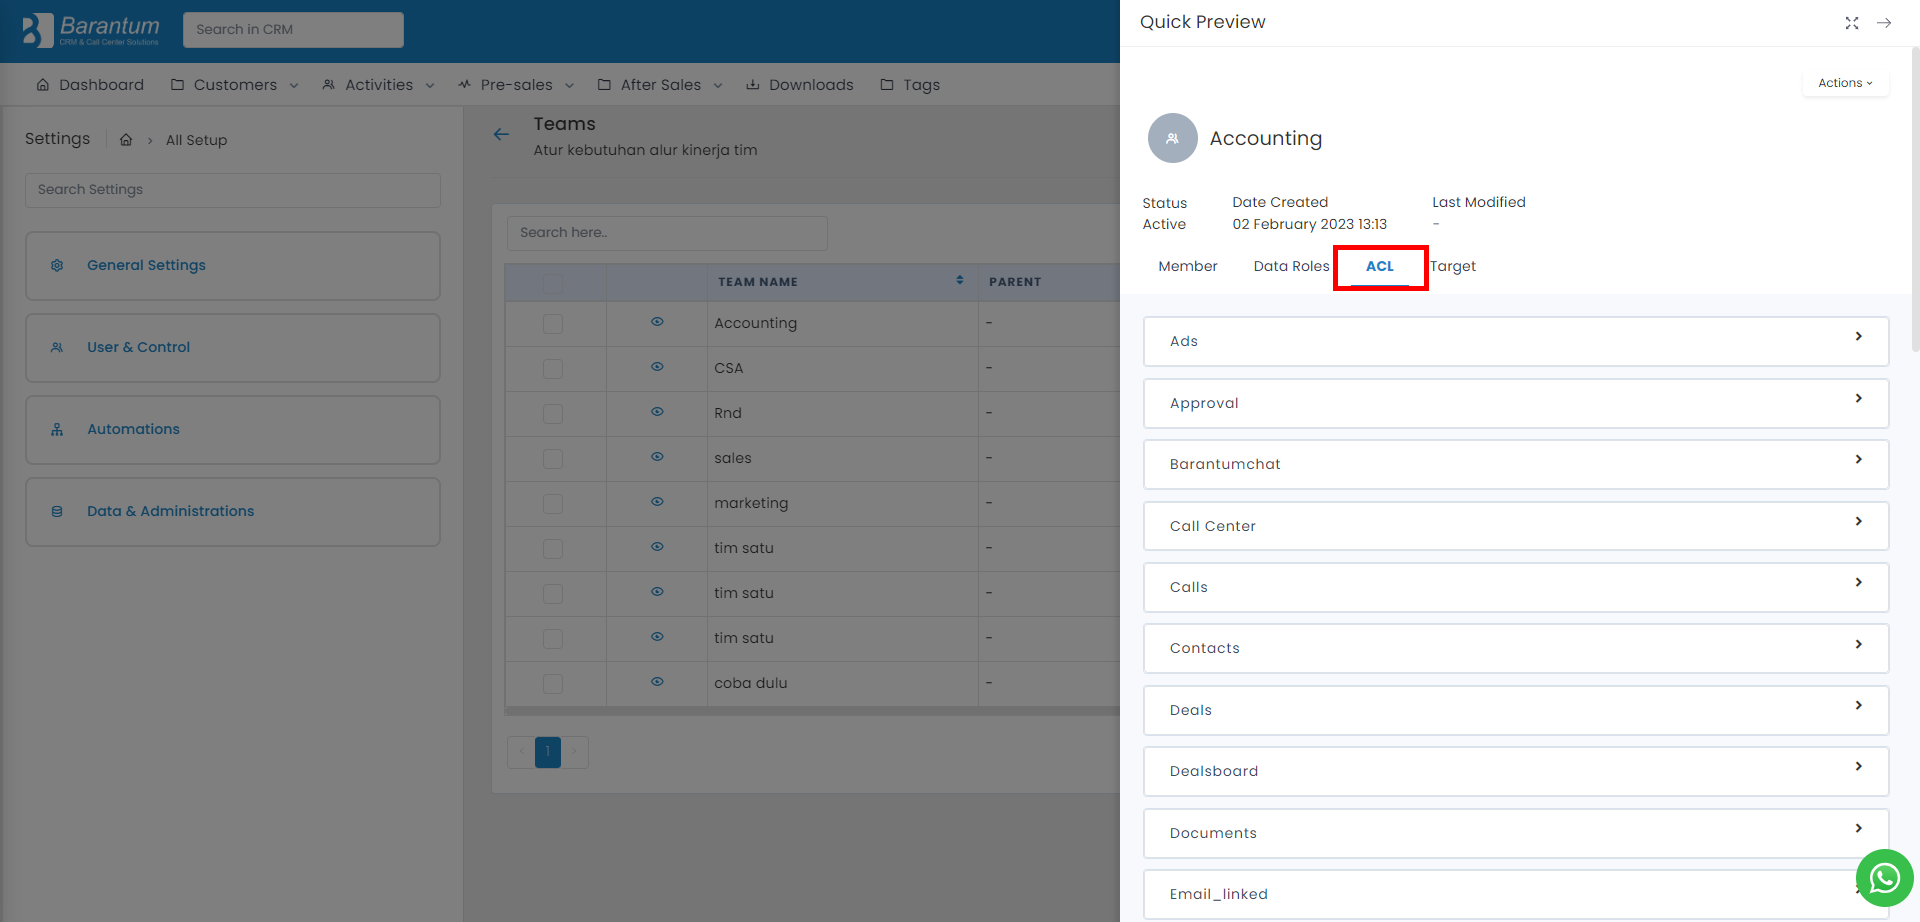1920x922 pixels.
Task: Check the Accounting row checkbox
Action: click(553, 324)
